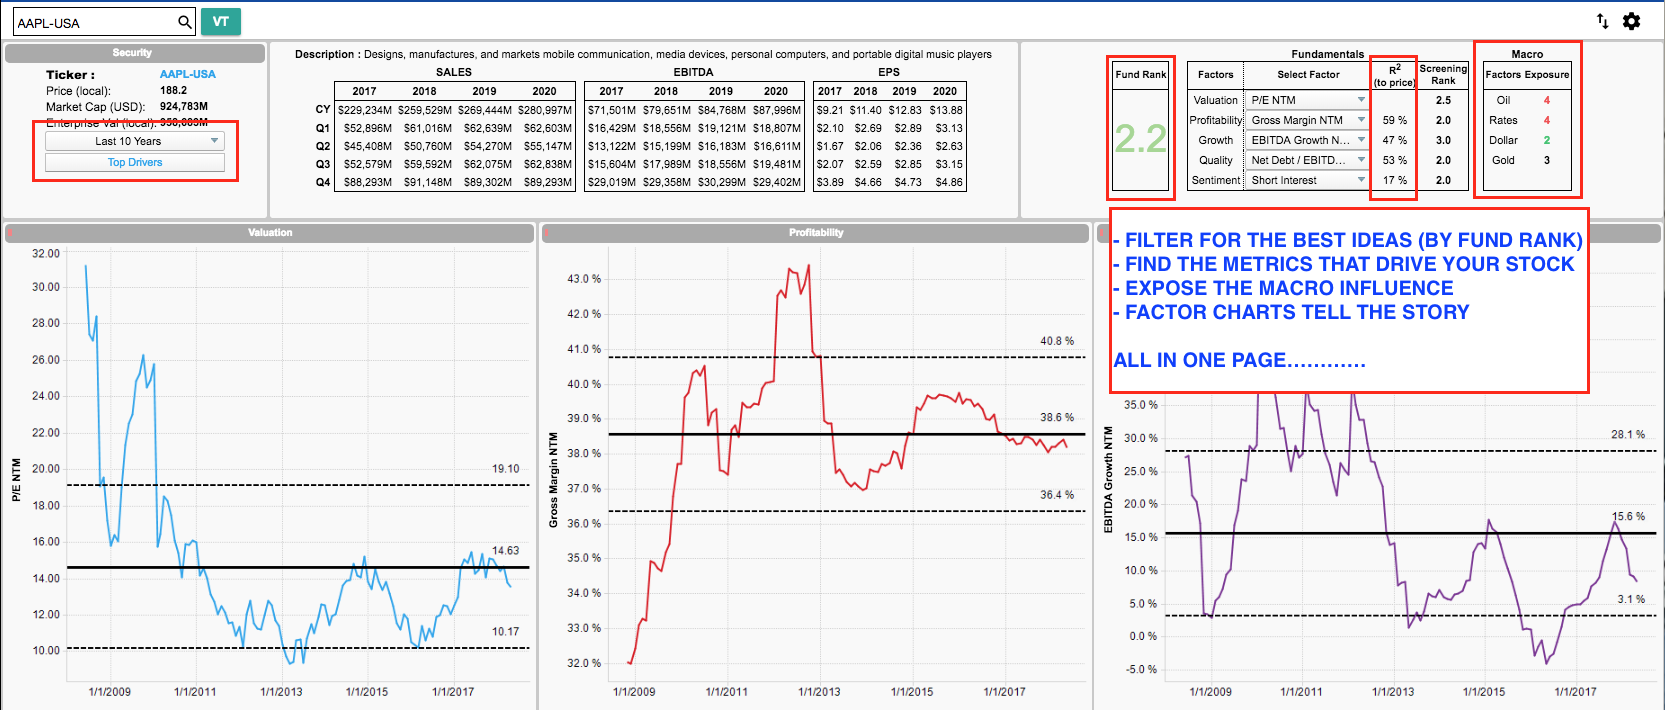This screenshot has width=1665, height=710.
Task: Click the 47 % R² value for Growth
Action: 1394,140
